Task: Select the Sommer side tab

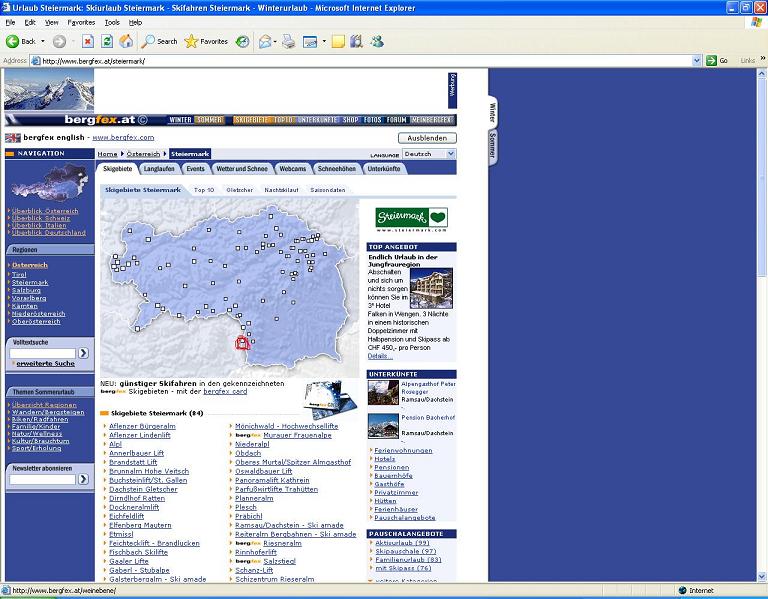Action: click(x=493, y=145)
